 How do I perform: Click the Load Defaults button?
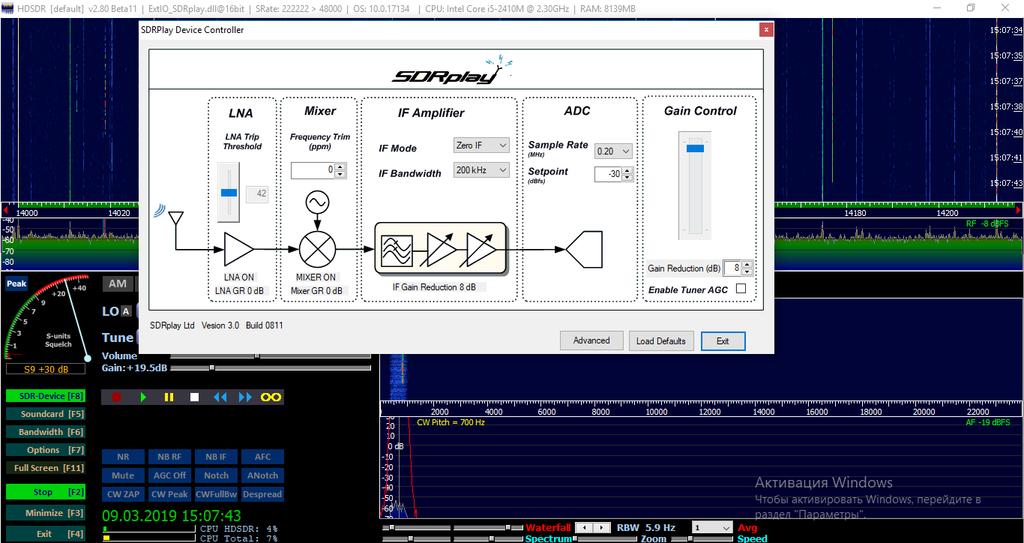click(661, 340)
